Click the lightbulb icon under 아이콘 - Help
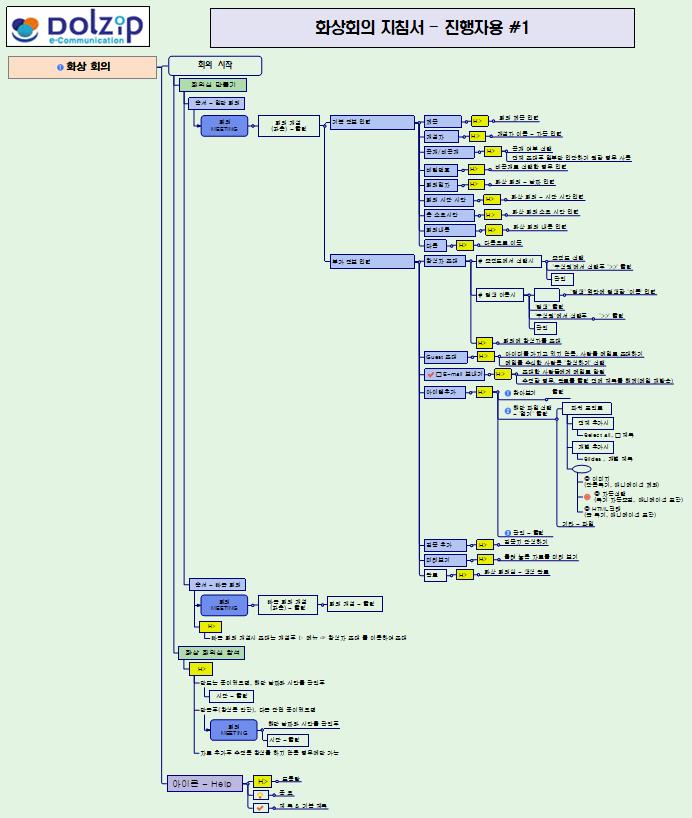The width and height of the screenshot is (692, 818). (260, 793)
